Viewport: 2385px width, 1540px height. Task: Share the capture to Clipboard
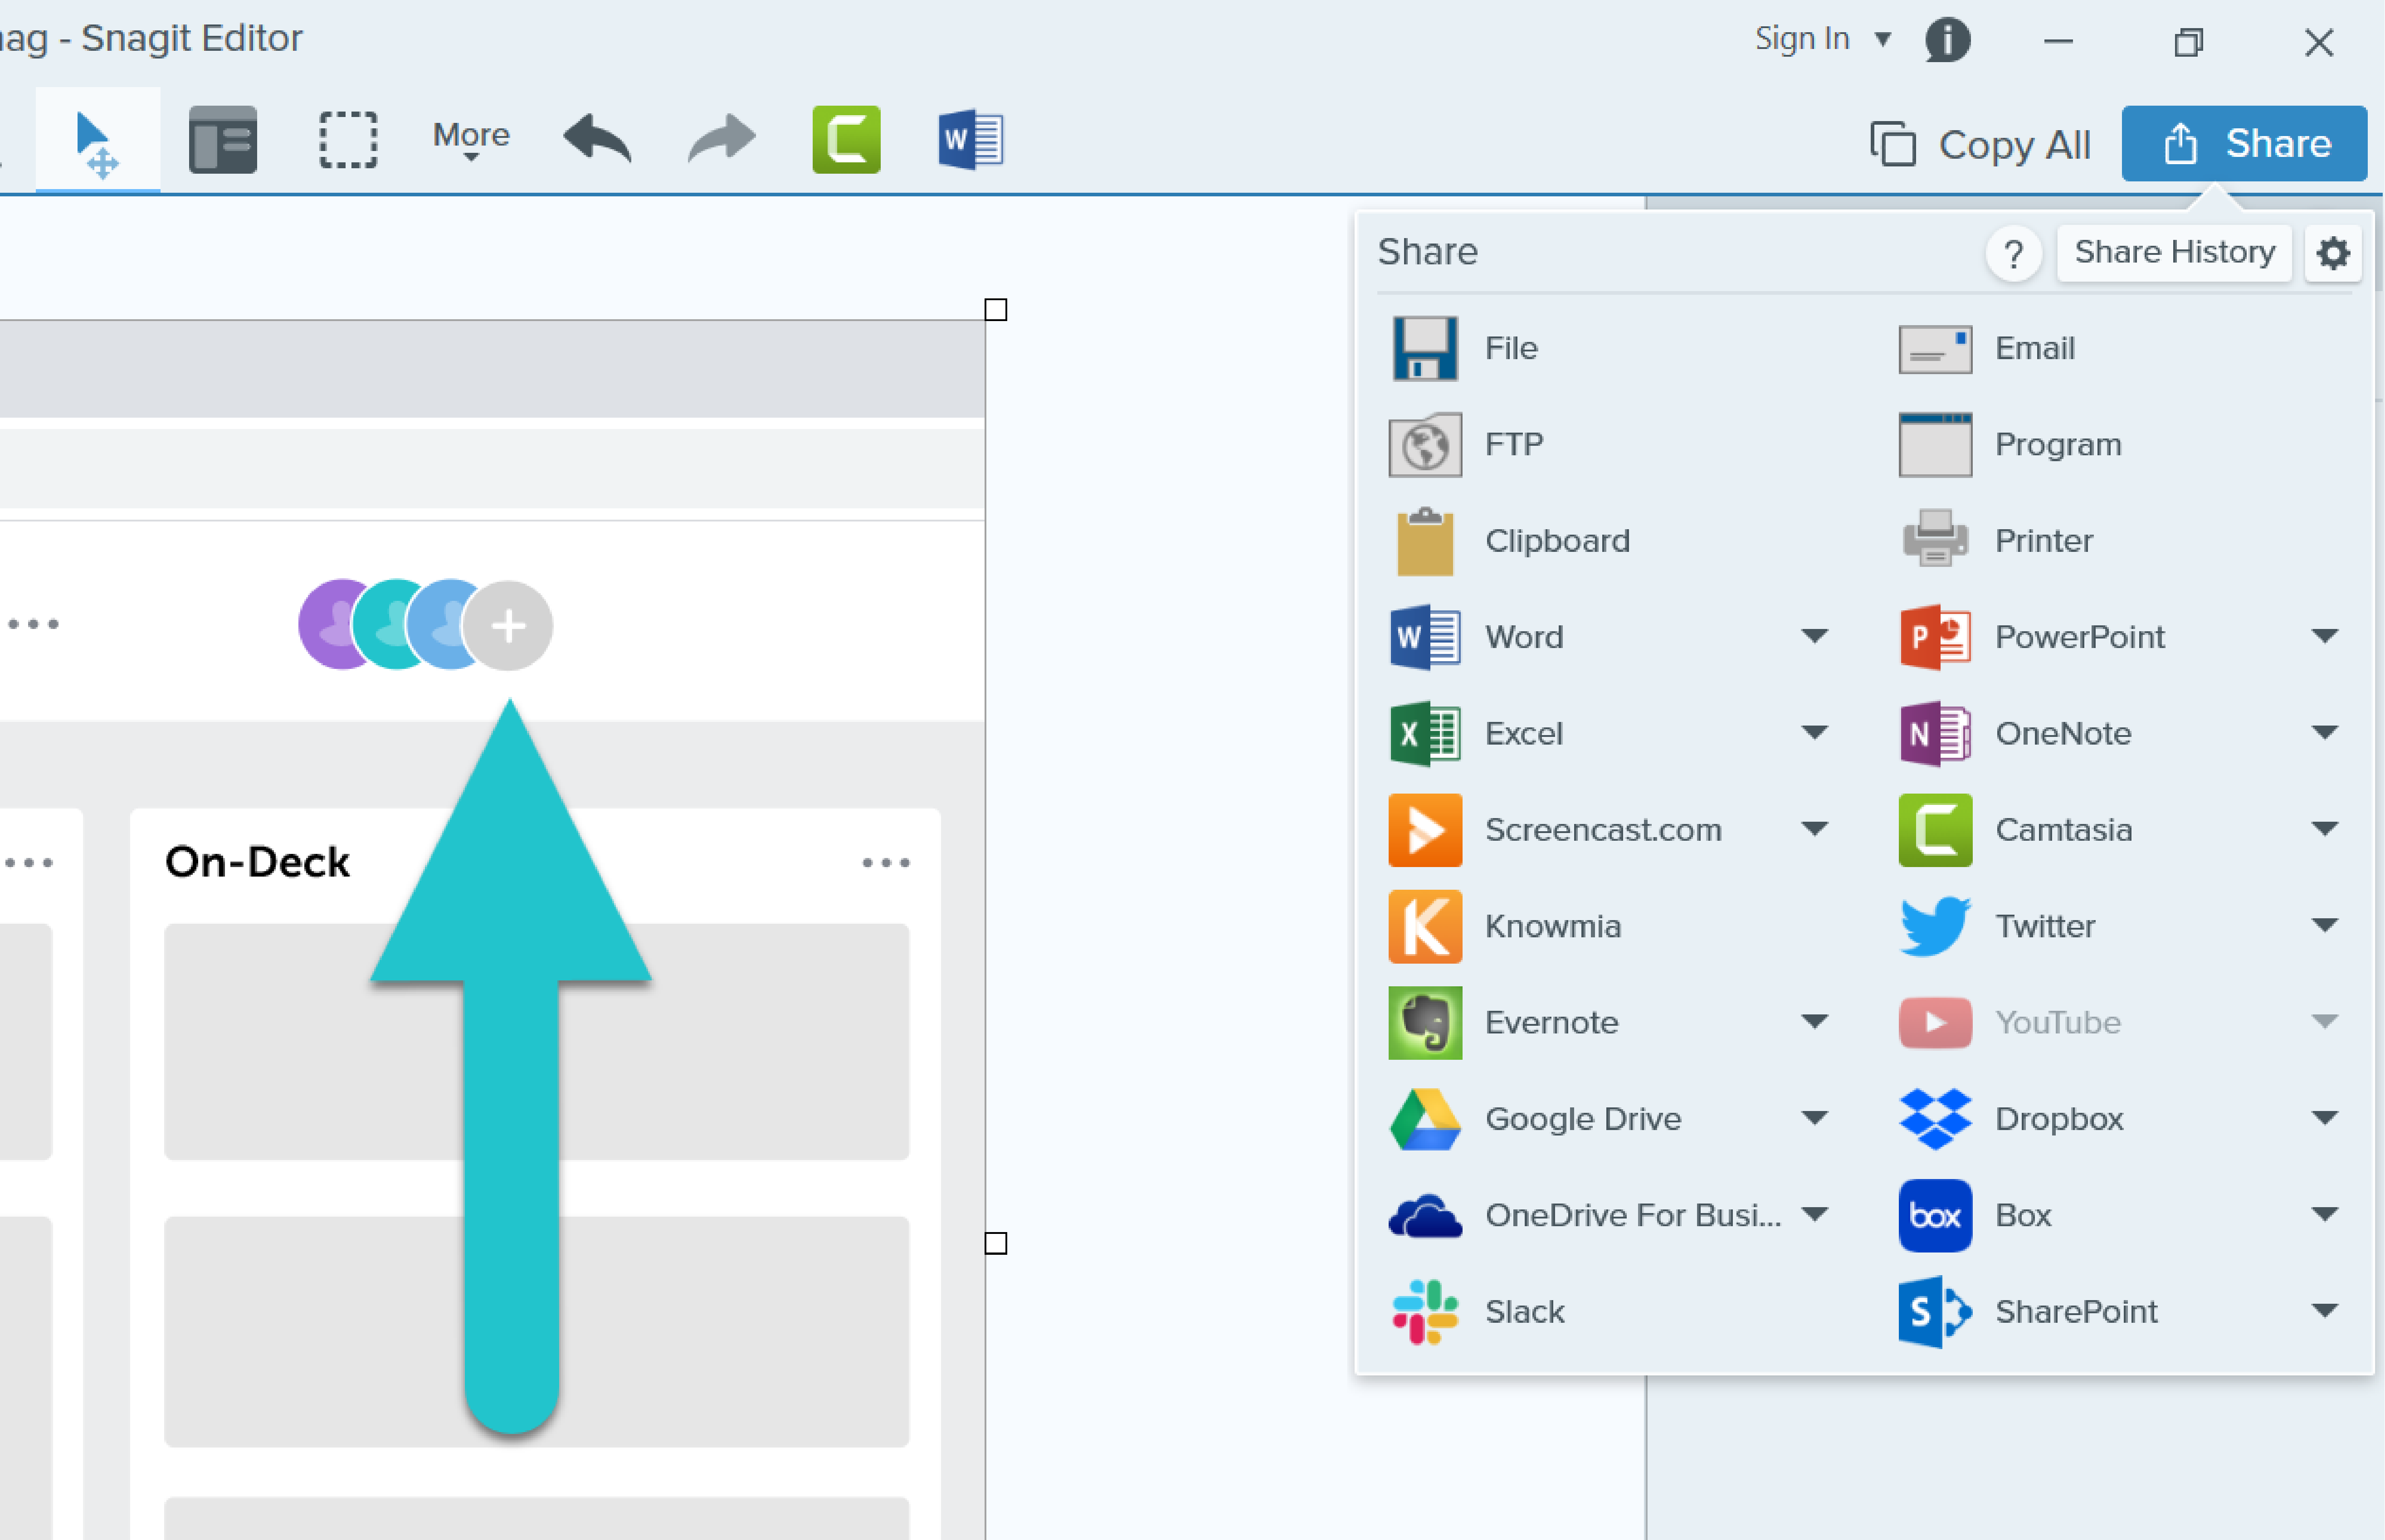pos(1557,540)
